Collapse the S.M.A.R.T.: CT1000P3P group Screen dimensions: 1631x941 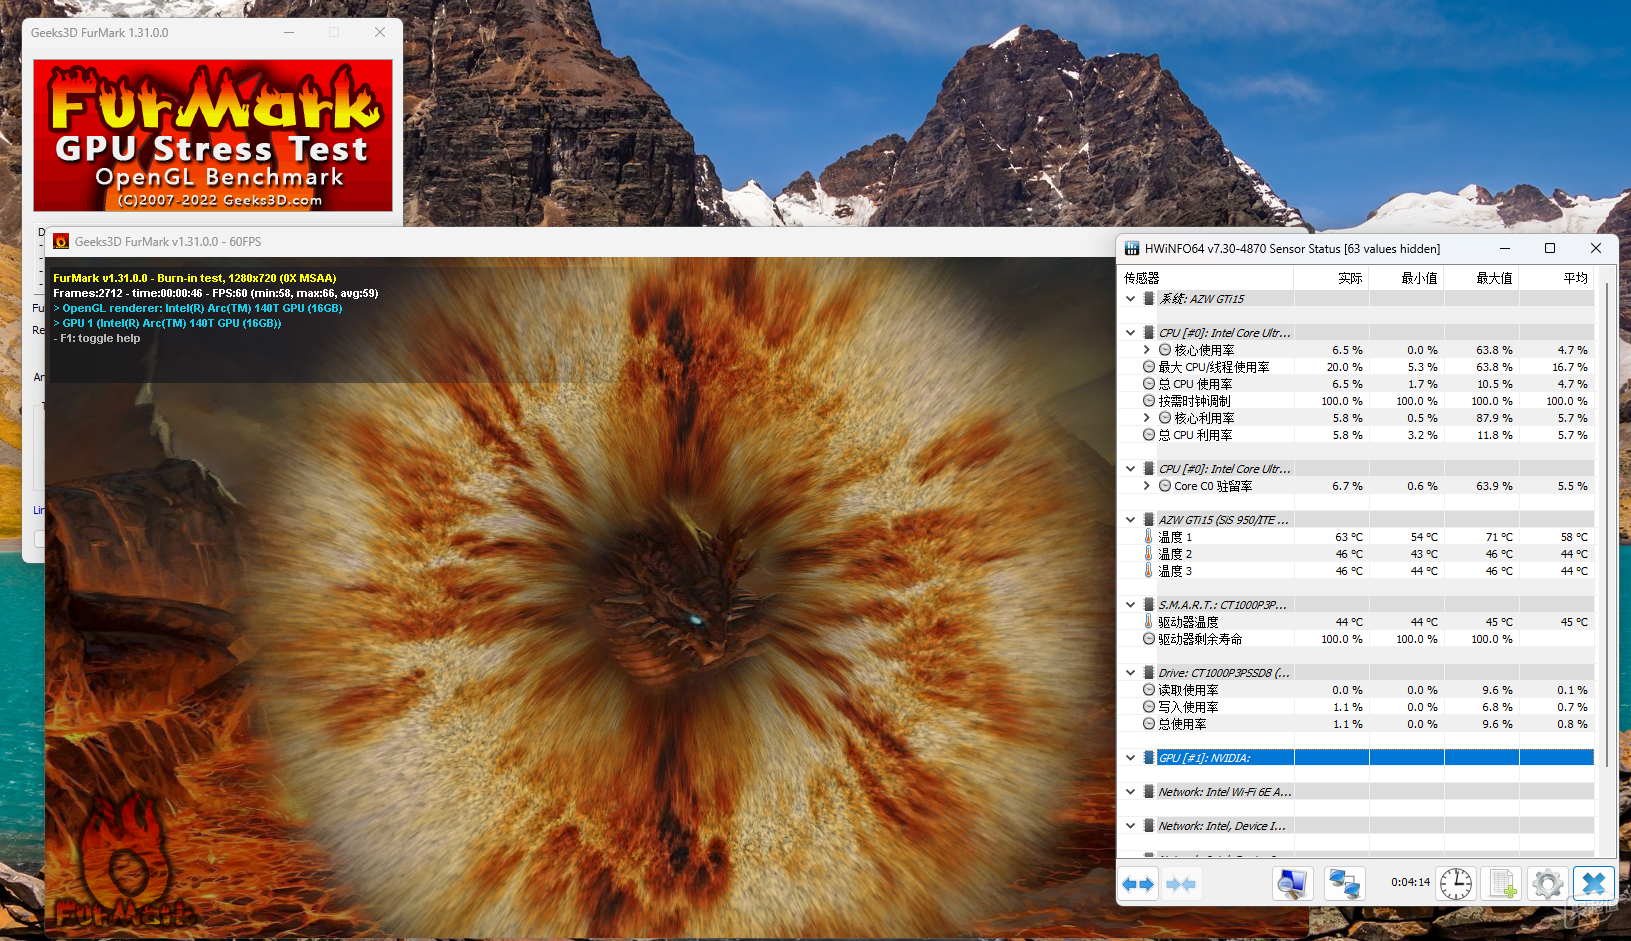(x=1131, y=605)
